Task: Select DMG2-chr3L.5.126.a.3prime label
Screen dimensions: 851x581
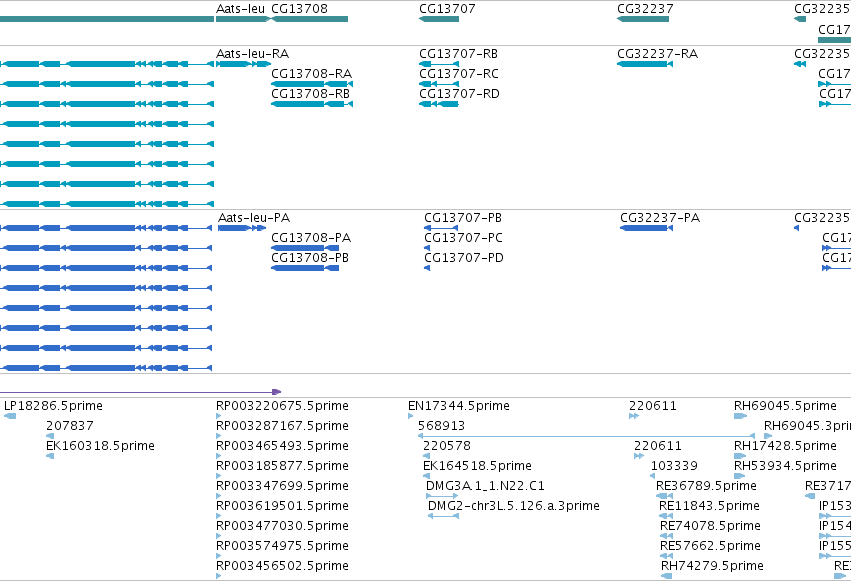Action: (x=514, y=506)
